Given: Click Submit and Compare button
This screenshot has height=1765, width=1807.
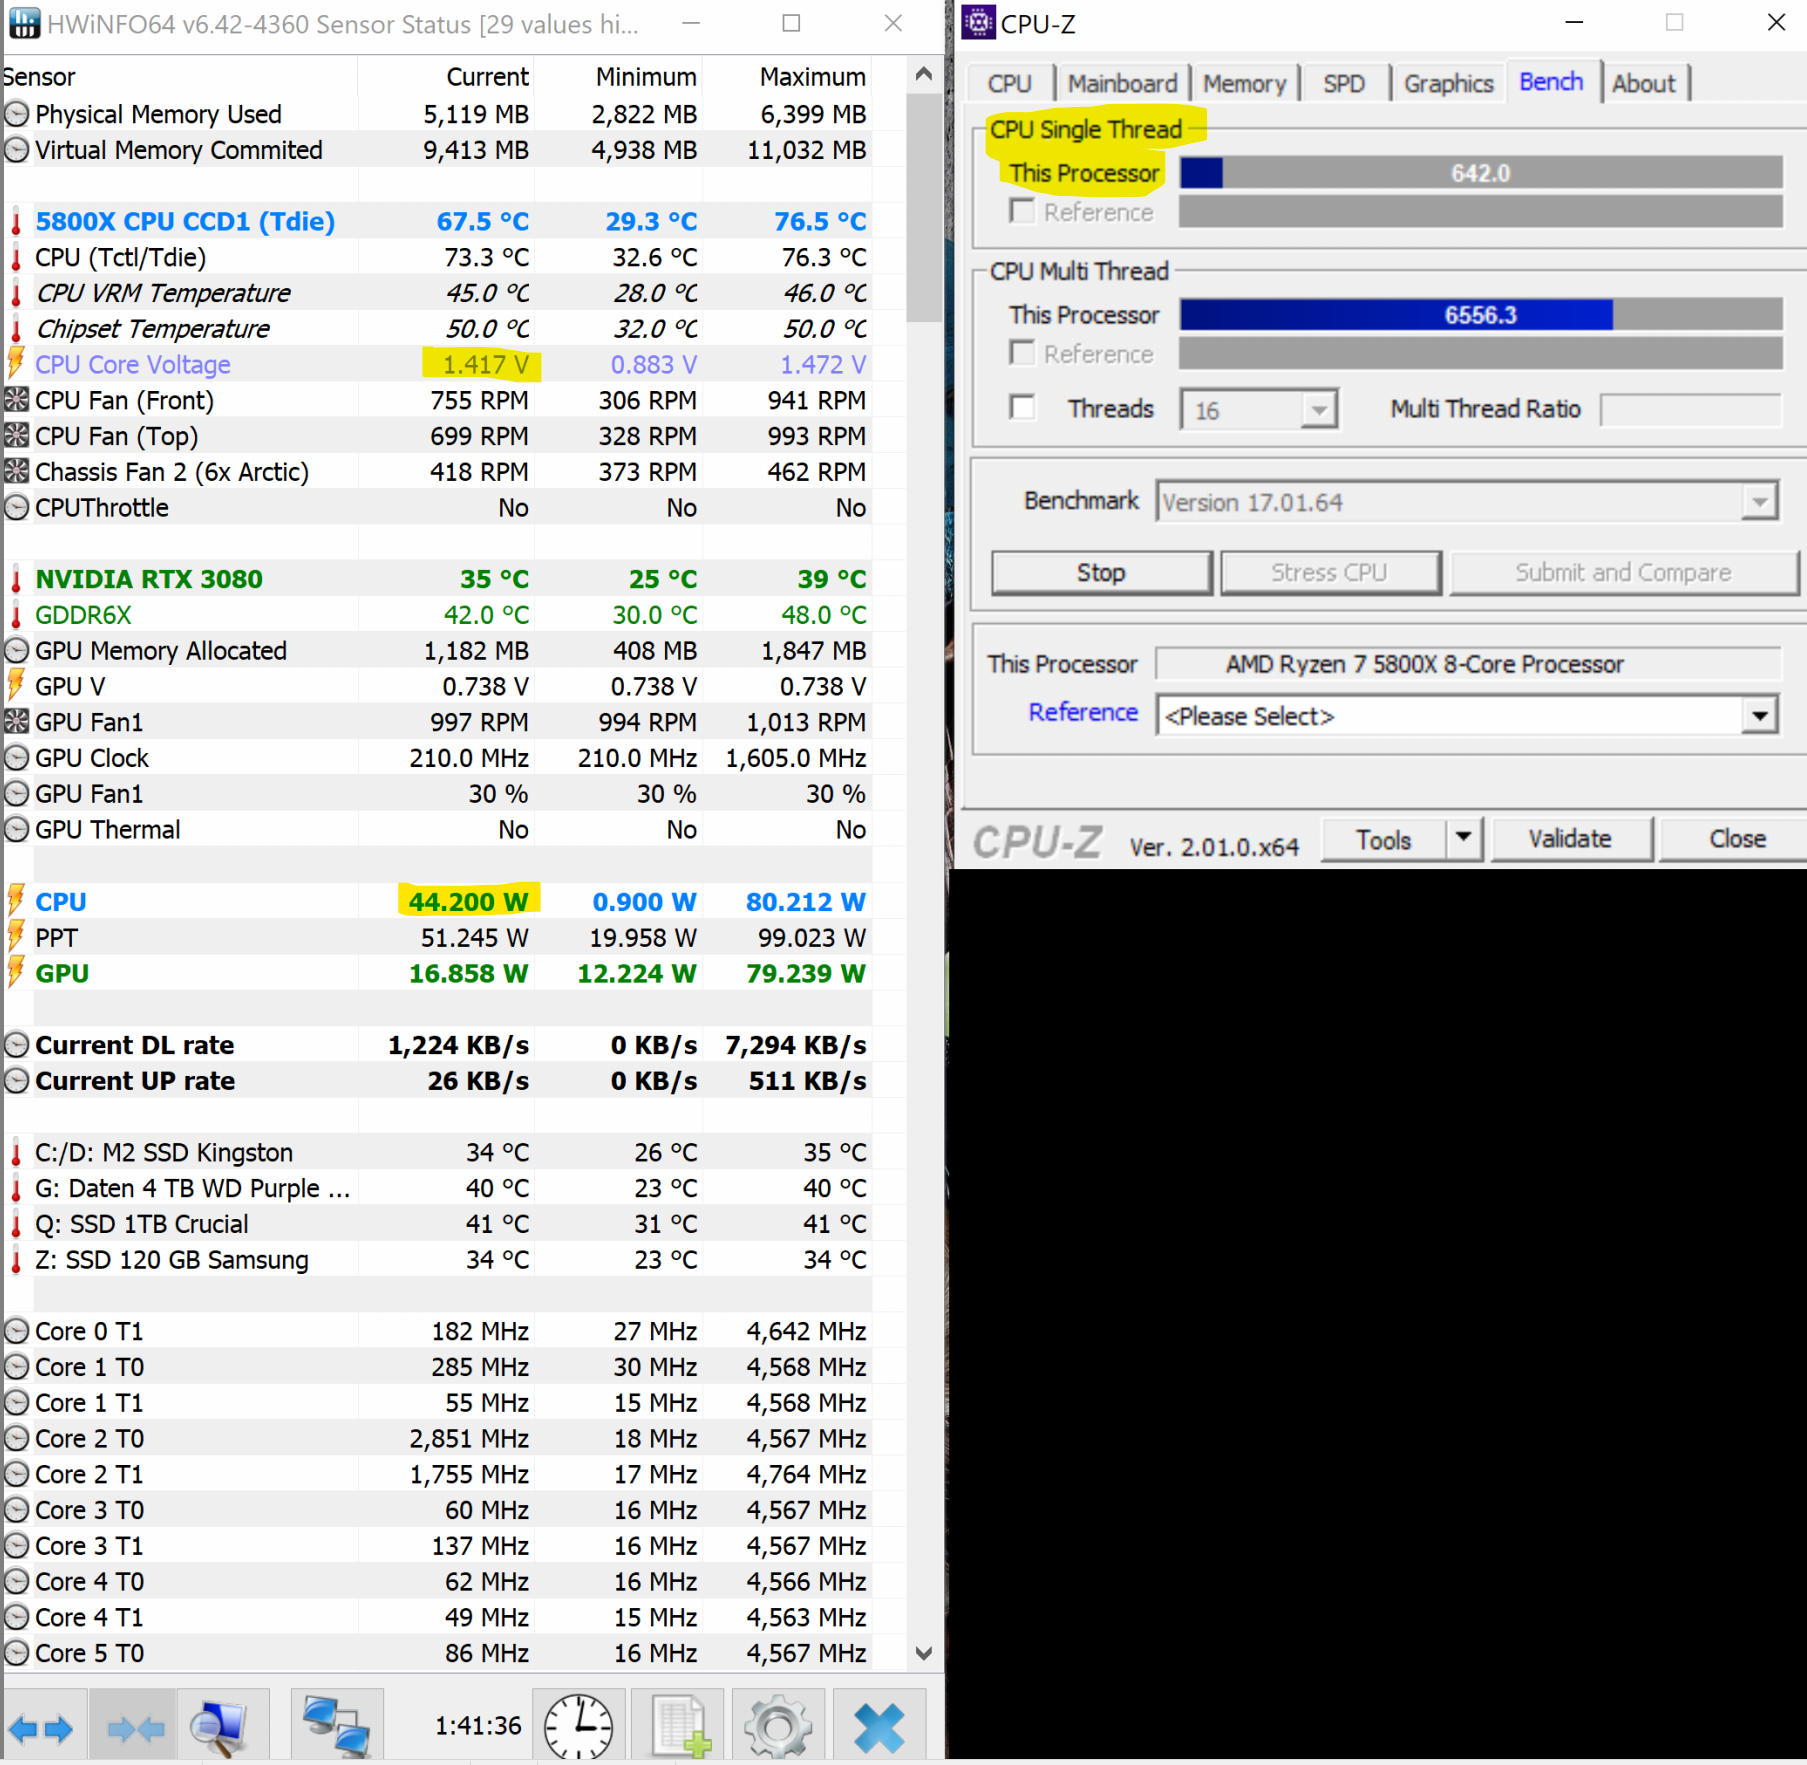Looking at the screenshot, I should click(x=1623, y=572).
